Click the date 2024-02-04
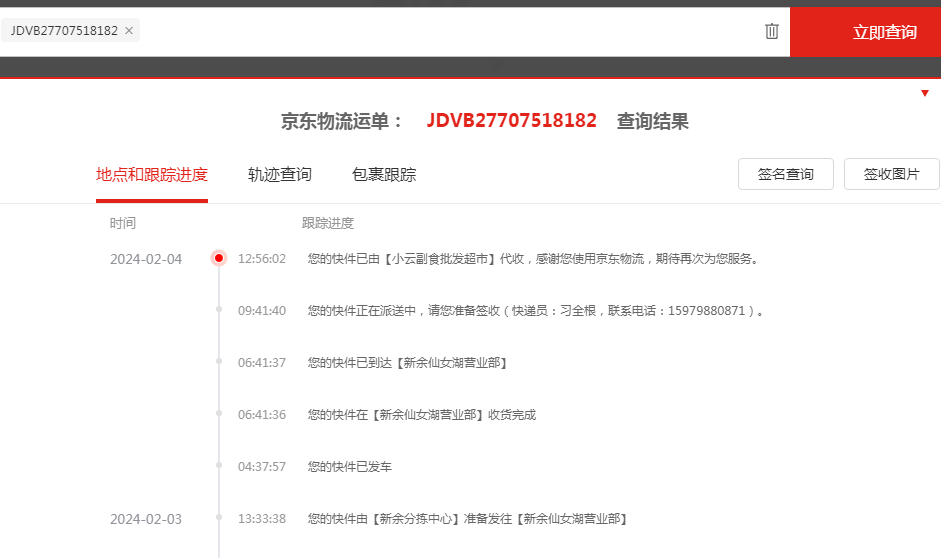 pos(146,259)
